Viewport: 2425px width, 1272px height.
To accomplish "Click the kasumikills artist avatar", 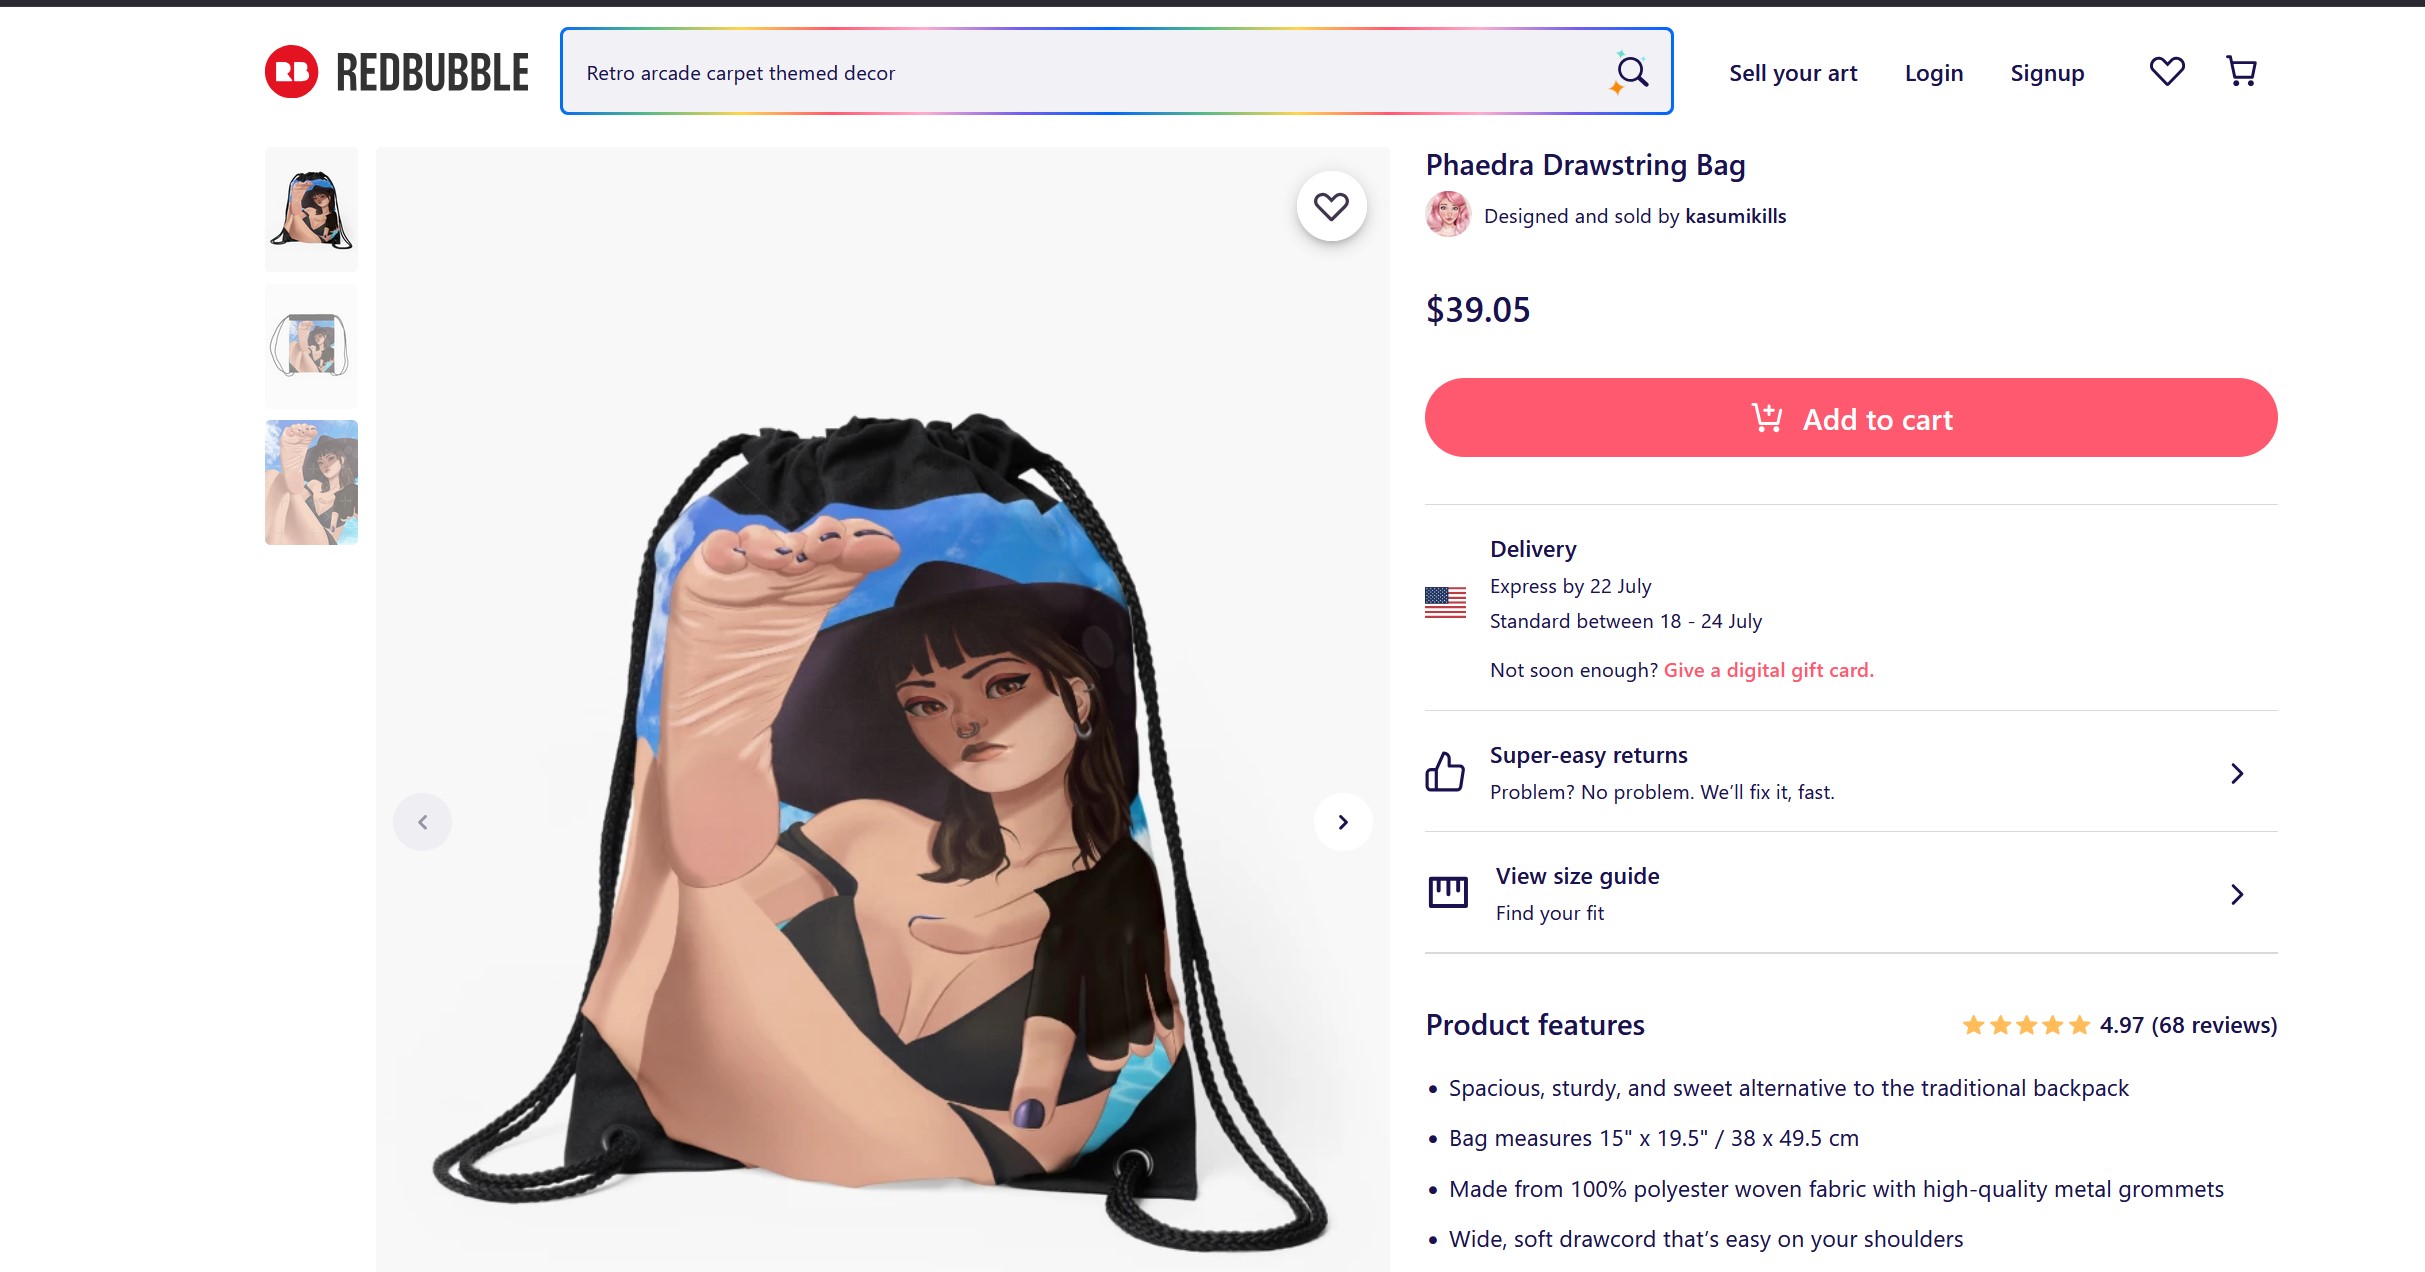I will tap(1448, 215).
